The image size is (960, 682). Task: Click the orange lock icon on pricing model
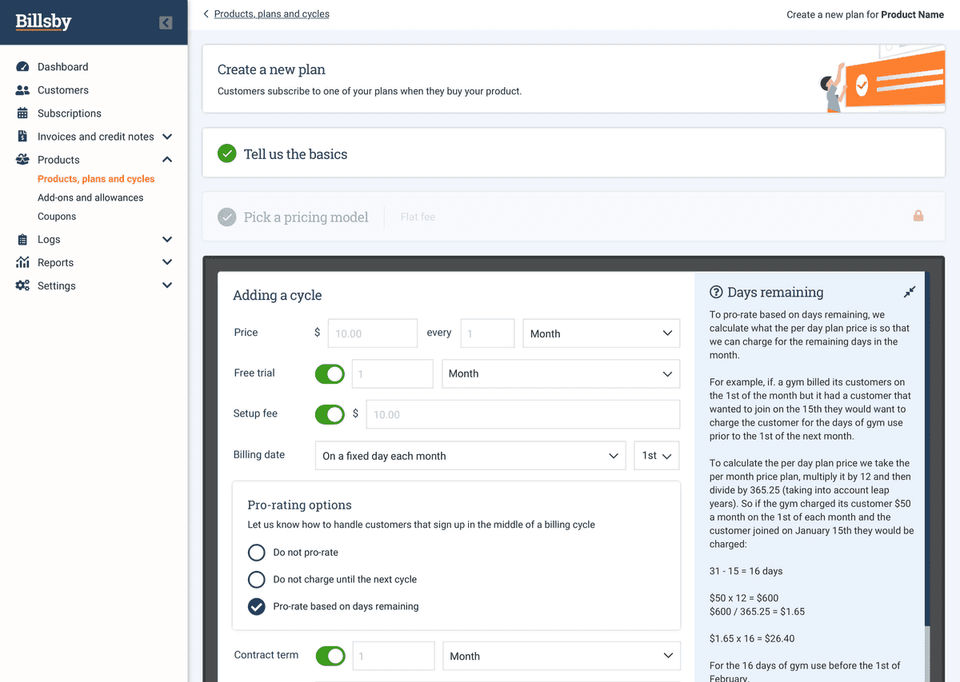(x=918, y=216)
